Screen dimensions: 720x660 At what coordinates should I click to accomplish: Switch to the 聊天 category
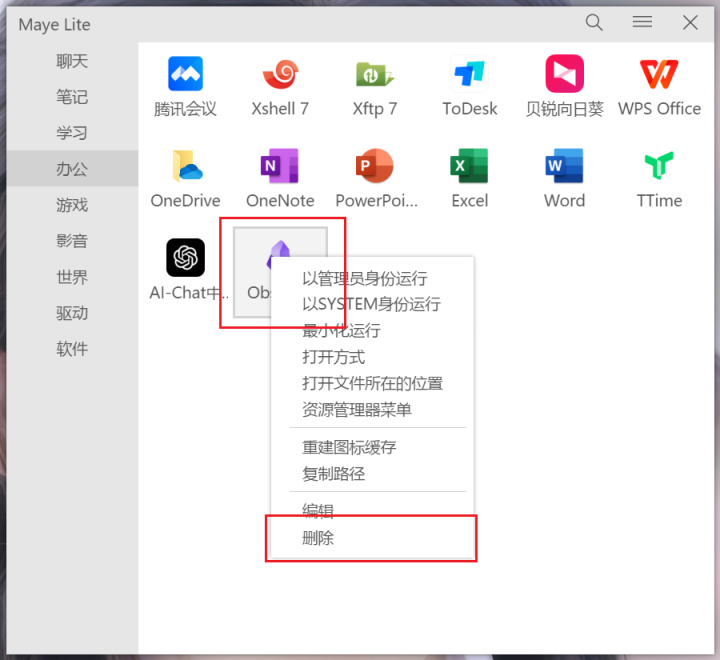coord(72,61)
